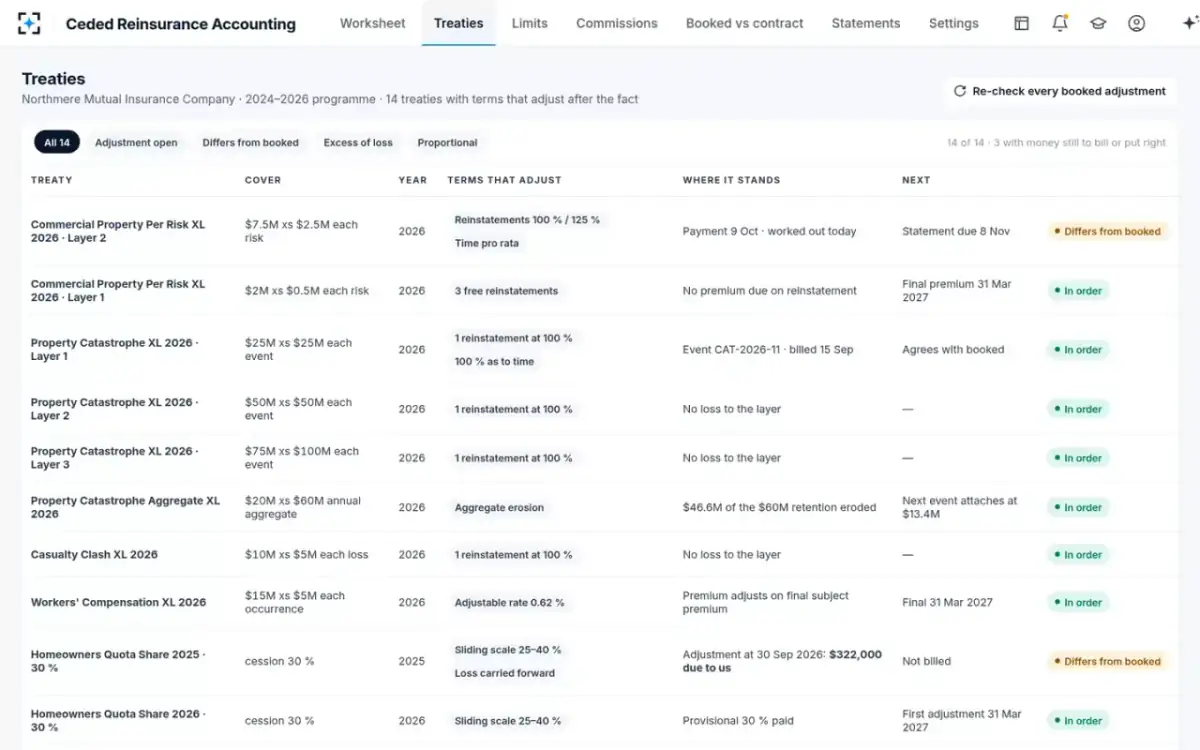1200x750 pixels.
Task: Open Workers' Compensation XL 2026 treaty
Action: (x=118, y=602)
